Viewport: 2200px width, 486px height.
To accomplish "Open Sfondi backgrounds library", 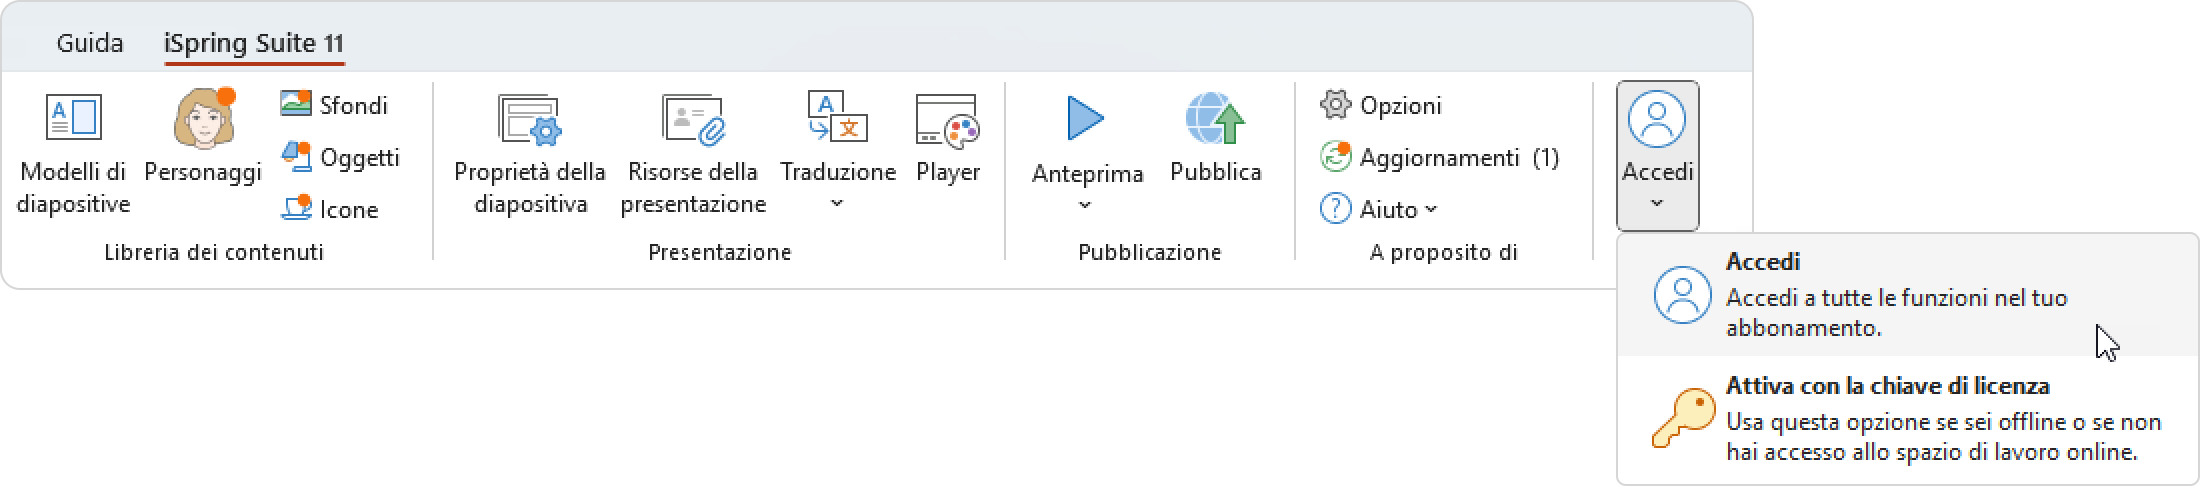I will [335, 105].
